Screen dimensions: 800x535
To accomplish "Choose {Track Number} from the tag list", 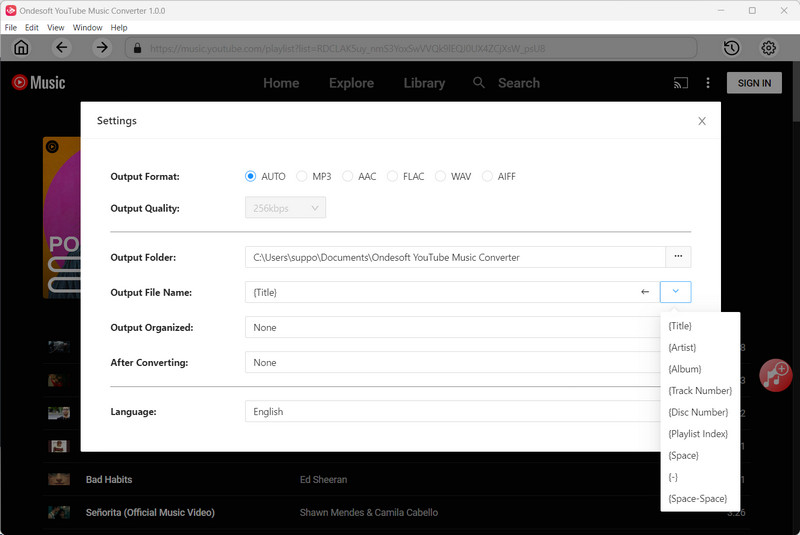I will (700, 391).
